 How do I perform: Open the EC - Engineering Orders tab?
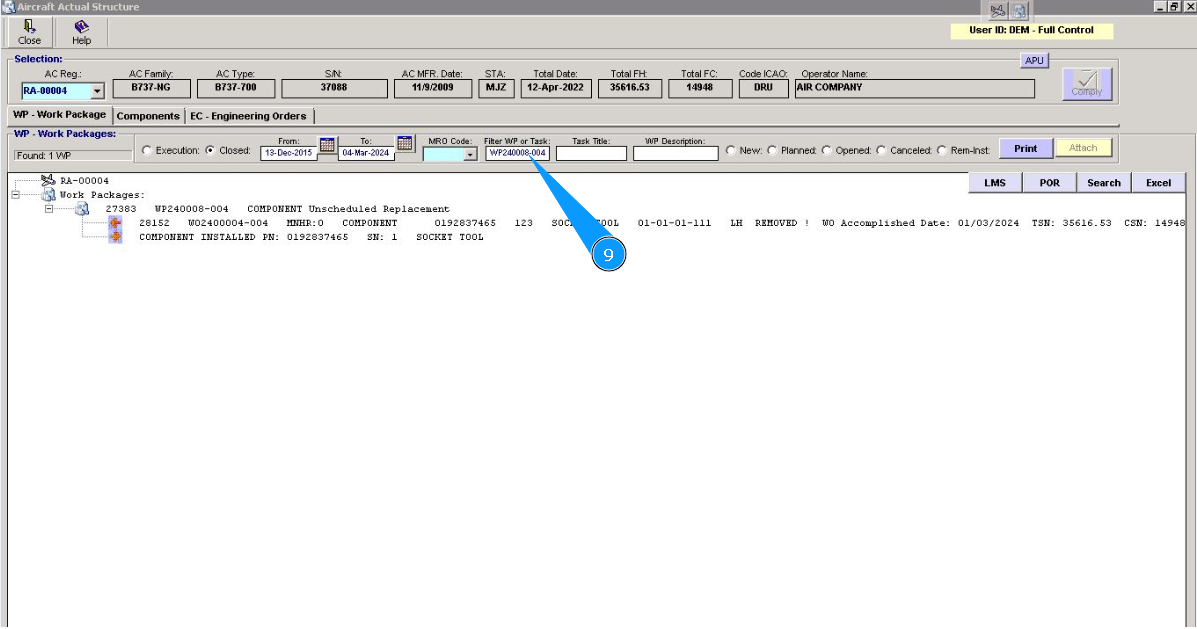[x=249, y=116]
